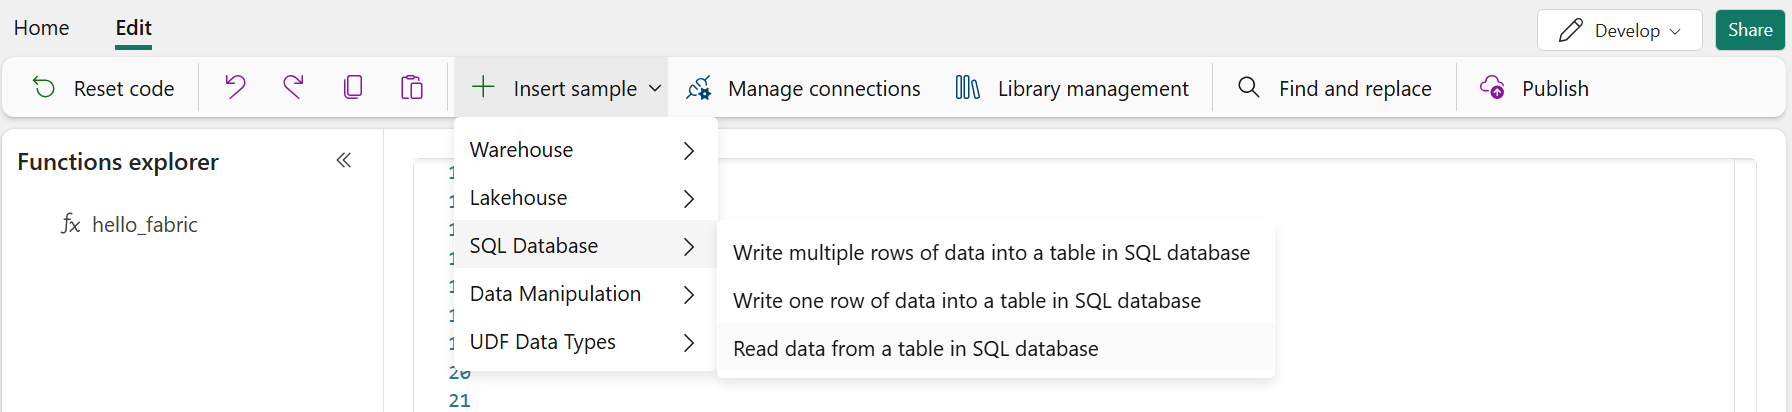Click the redo arrow icon
The width and height of the screenshot is (1792, 412).
click(x=293, y=88)
